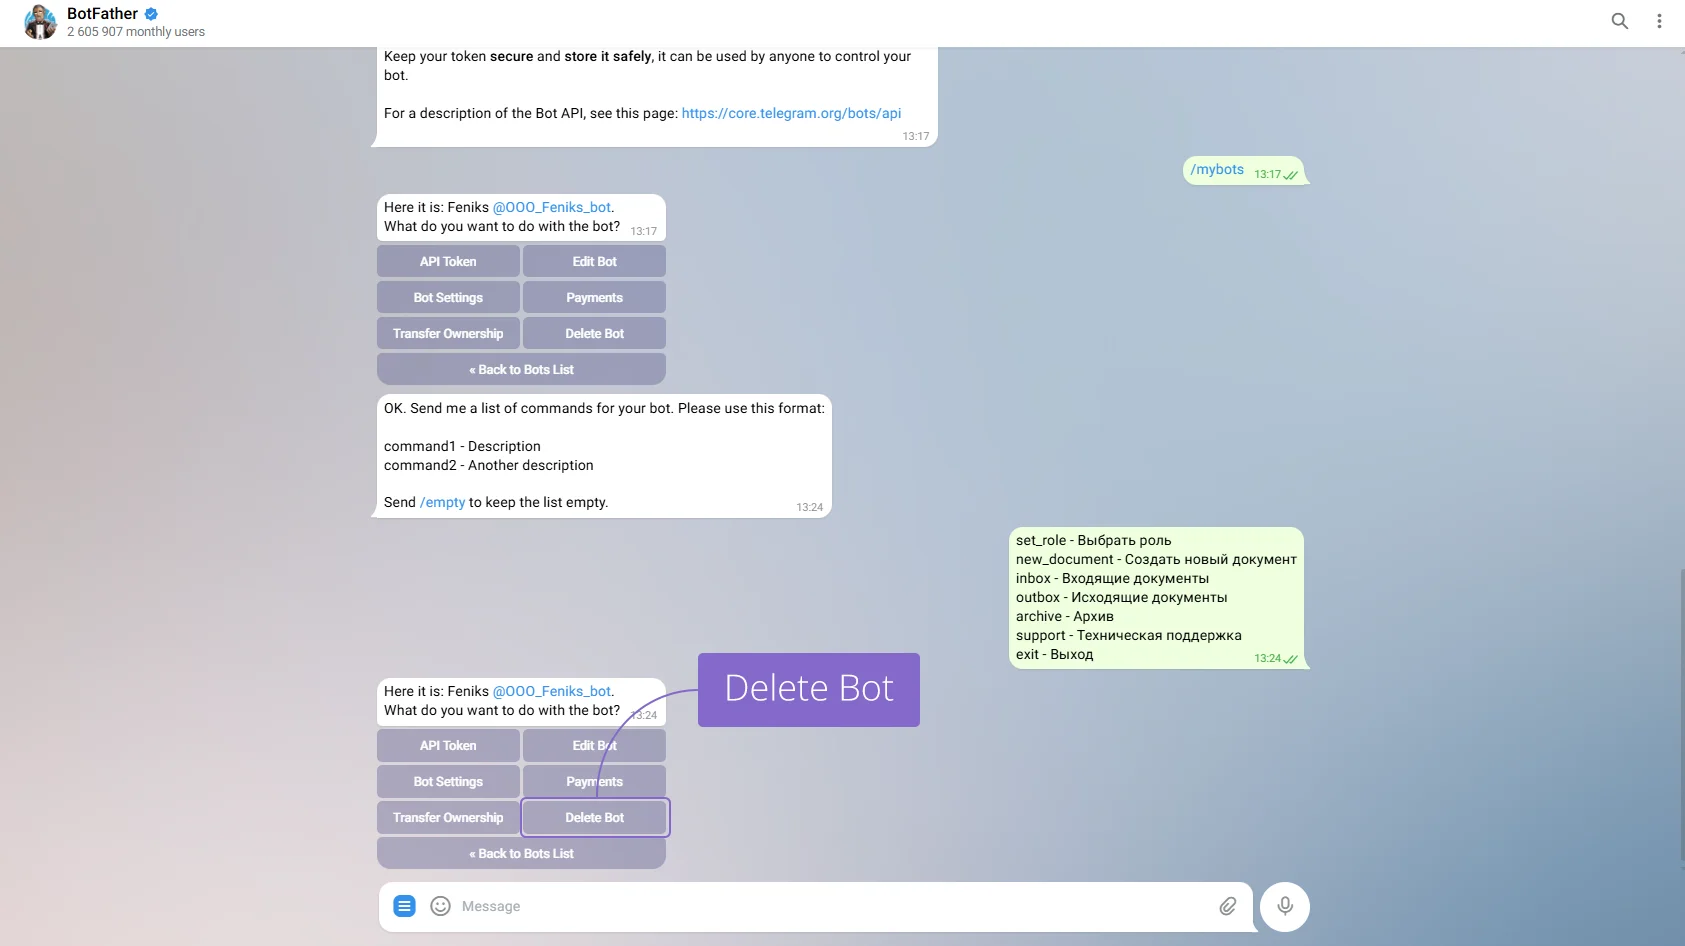The image size is (1685, 946).
Task: Open the chat search magnifier icon
Action: [1619, 21]
